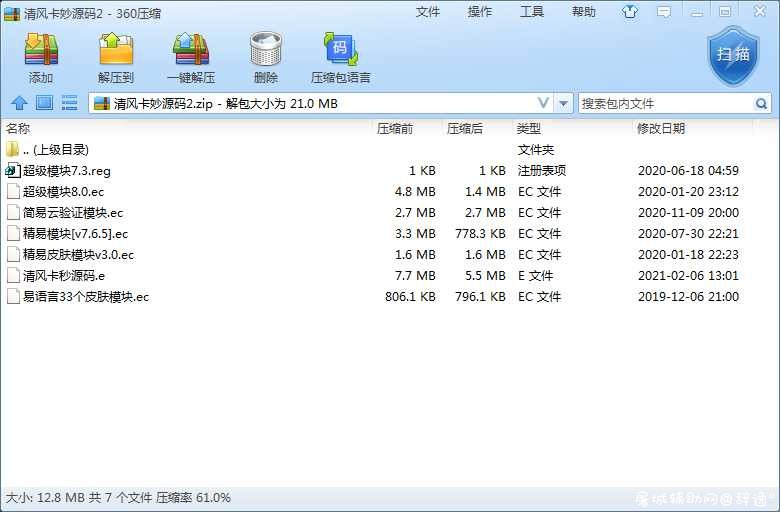
Task: Select file name 超级模块7.3.reg
Action: click(x=67, y=171)
